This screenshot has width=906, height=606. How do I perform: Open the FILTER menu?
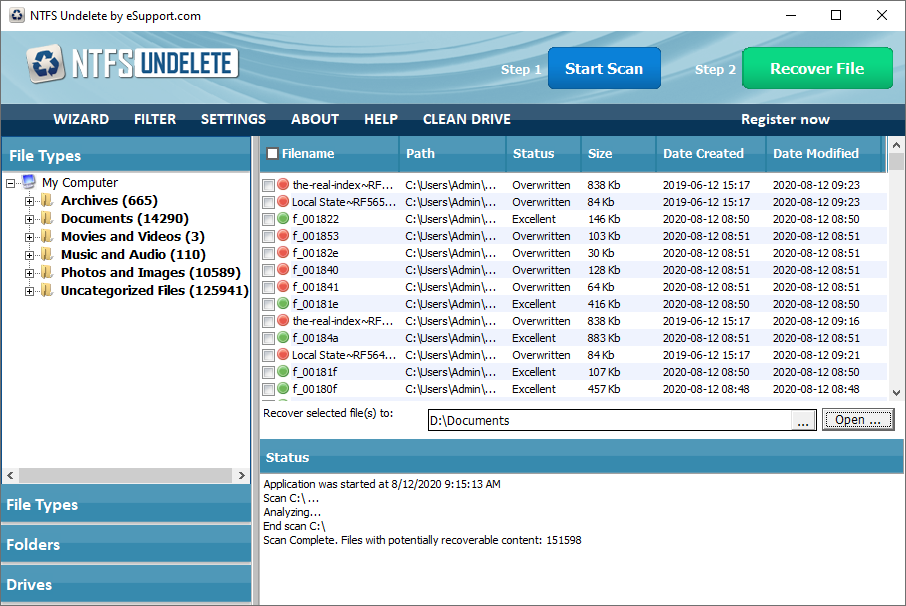[x=155, y=120]
